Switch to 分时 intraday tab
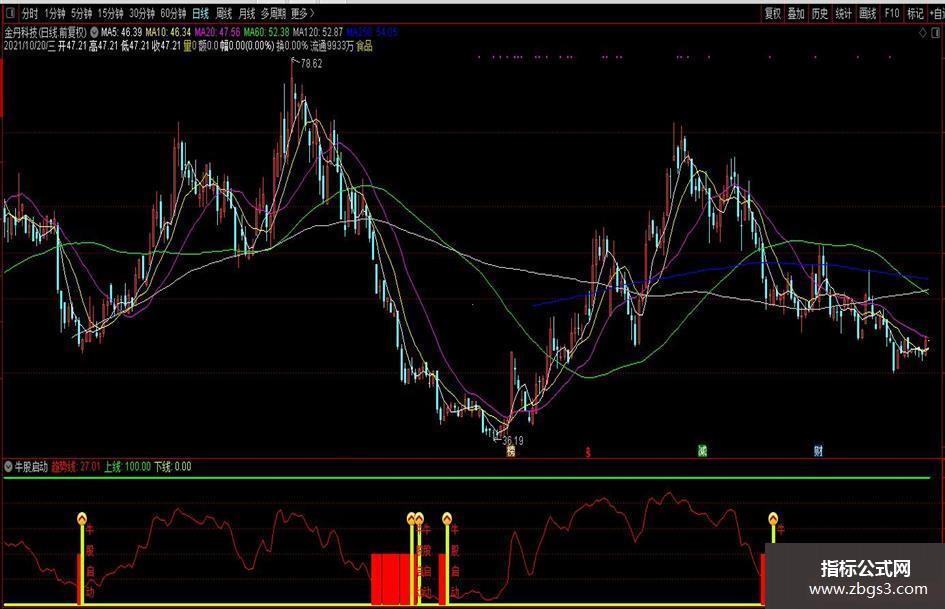The height and width of the screenshot is (609, 945). 29,14
